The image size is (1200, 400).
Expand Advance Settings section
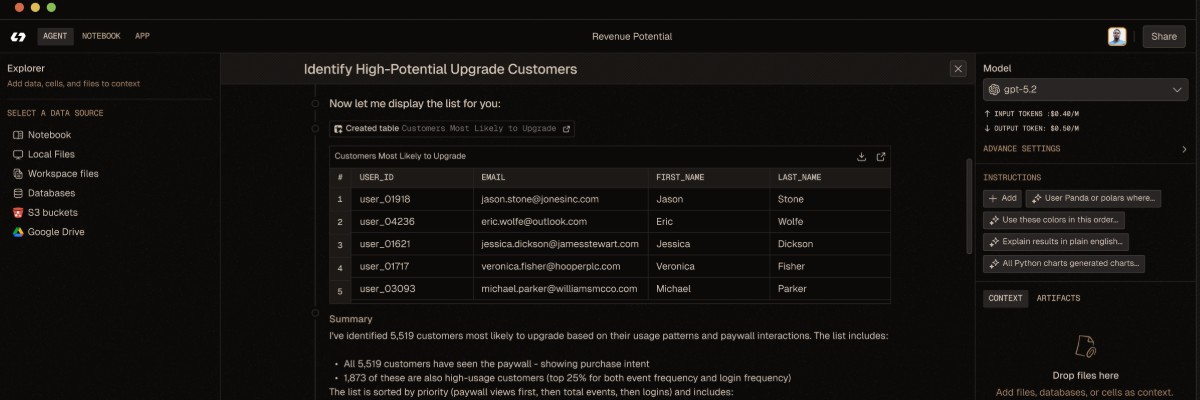click(1085, 149)
